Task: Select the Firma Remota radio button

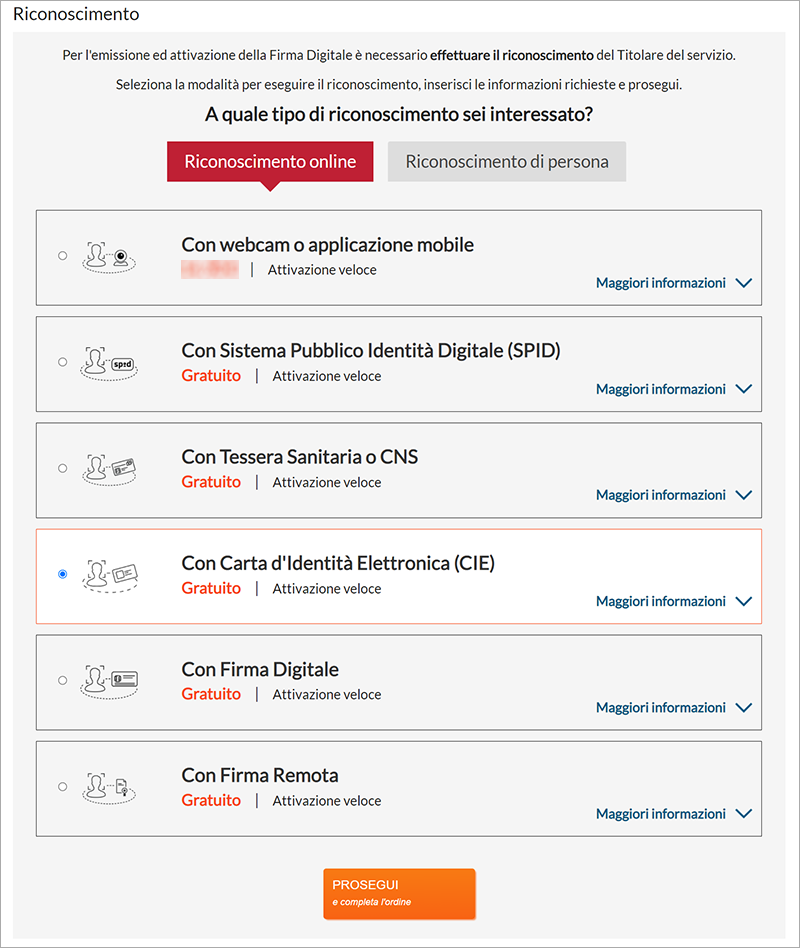Action: (x=62, y=787)
